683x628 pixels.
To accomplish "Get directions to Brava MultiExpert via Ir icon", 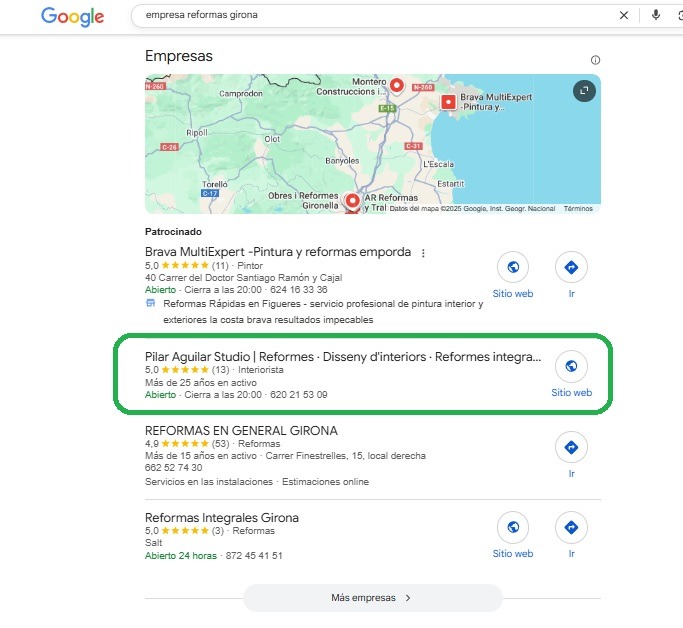I will pos(571,267).
